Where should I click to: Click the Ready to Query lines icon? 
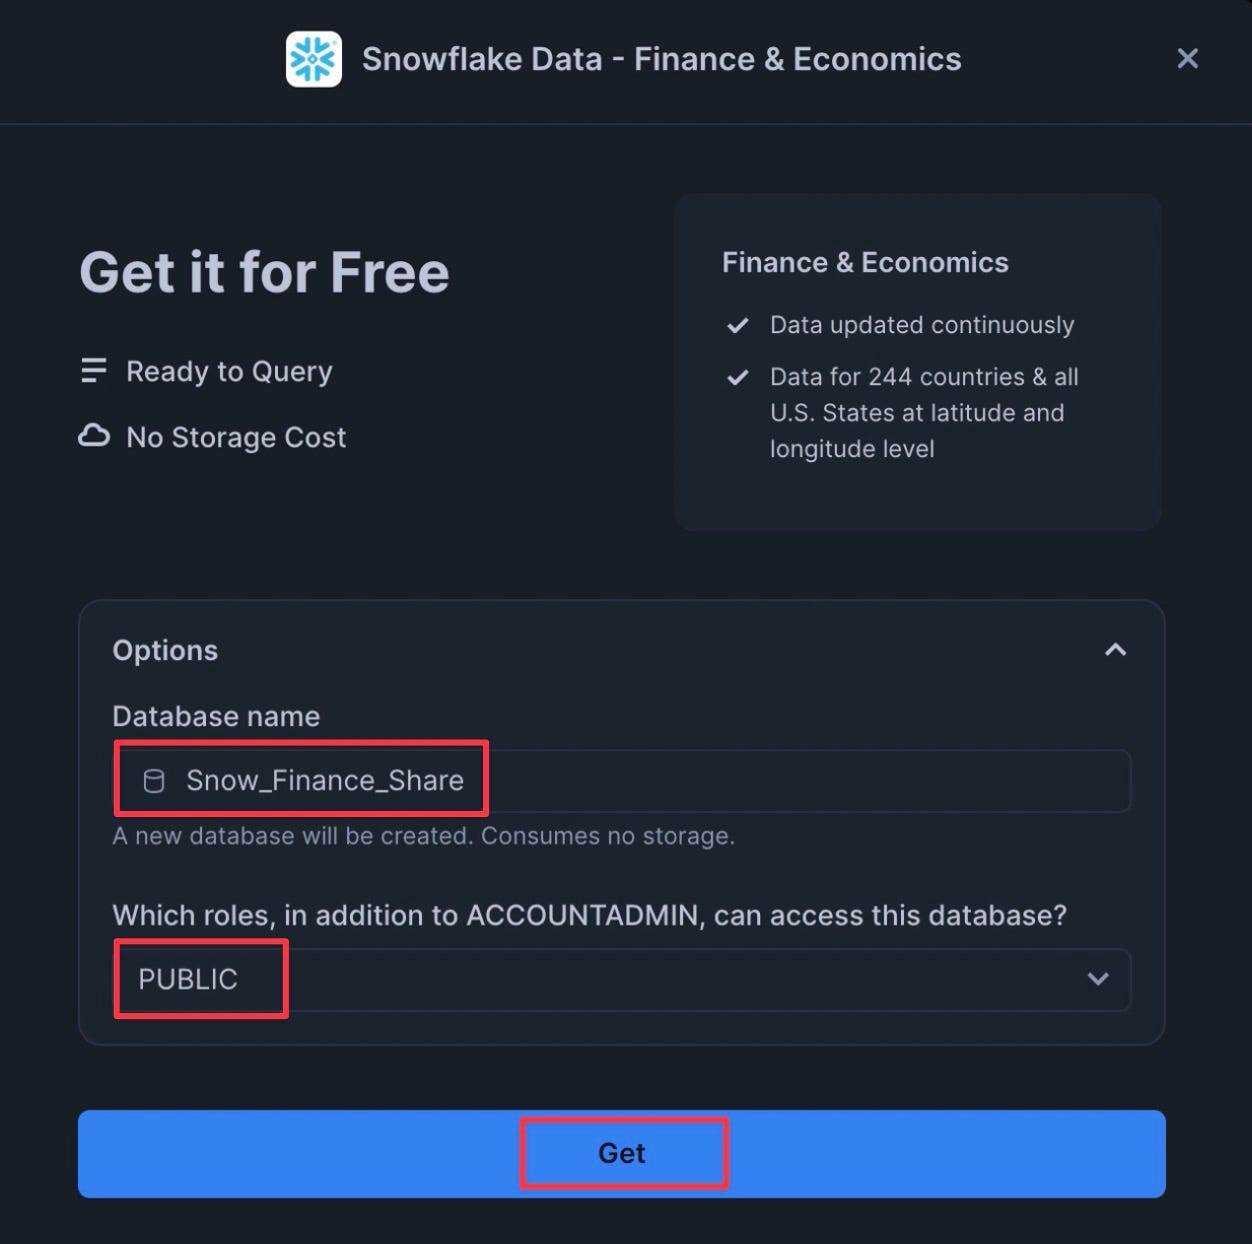[93, 371]
